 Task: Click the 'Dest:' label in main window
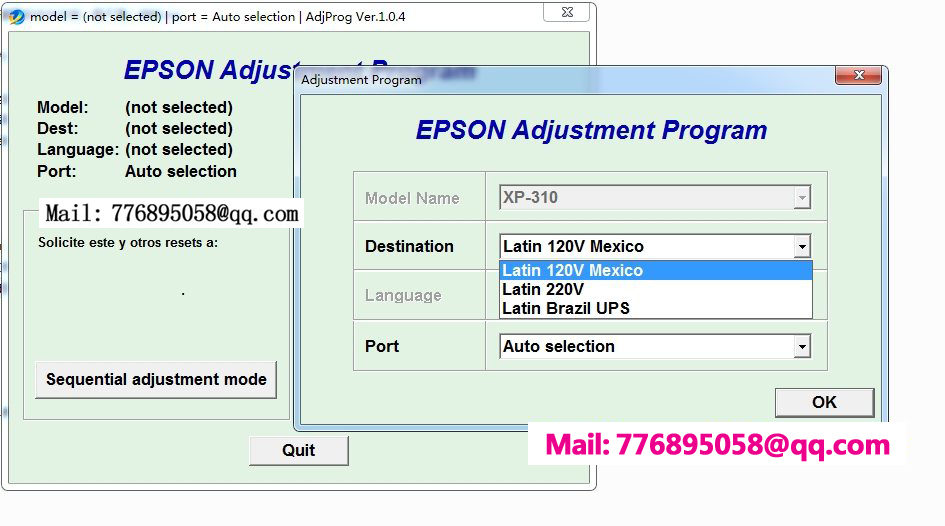57,128
